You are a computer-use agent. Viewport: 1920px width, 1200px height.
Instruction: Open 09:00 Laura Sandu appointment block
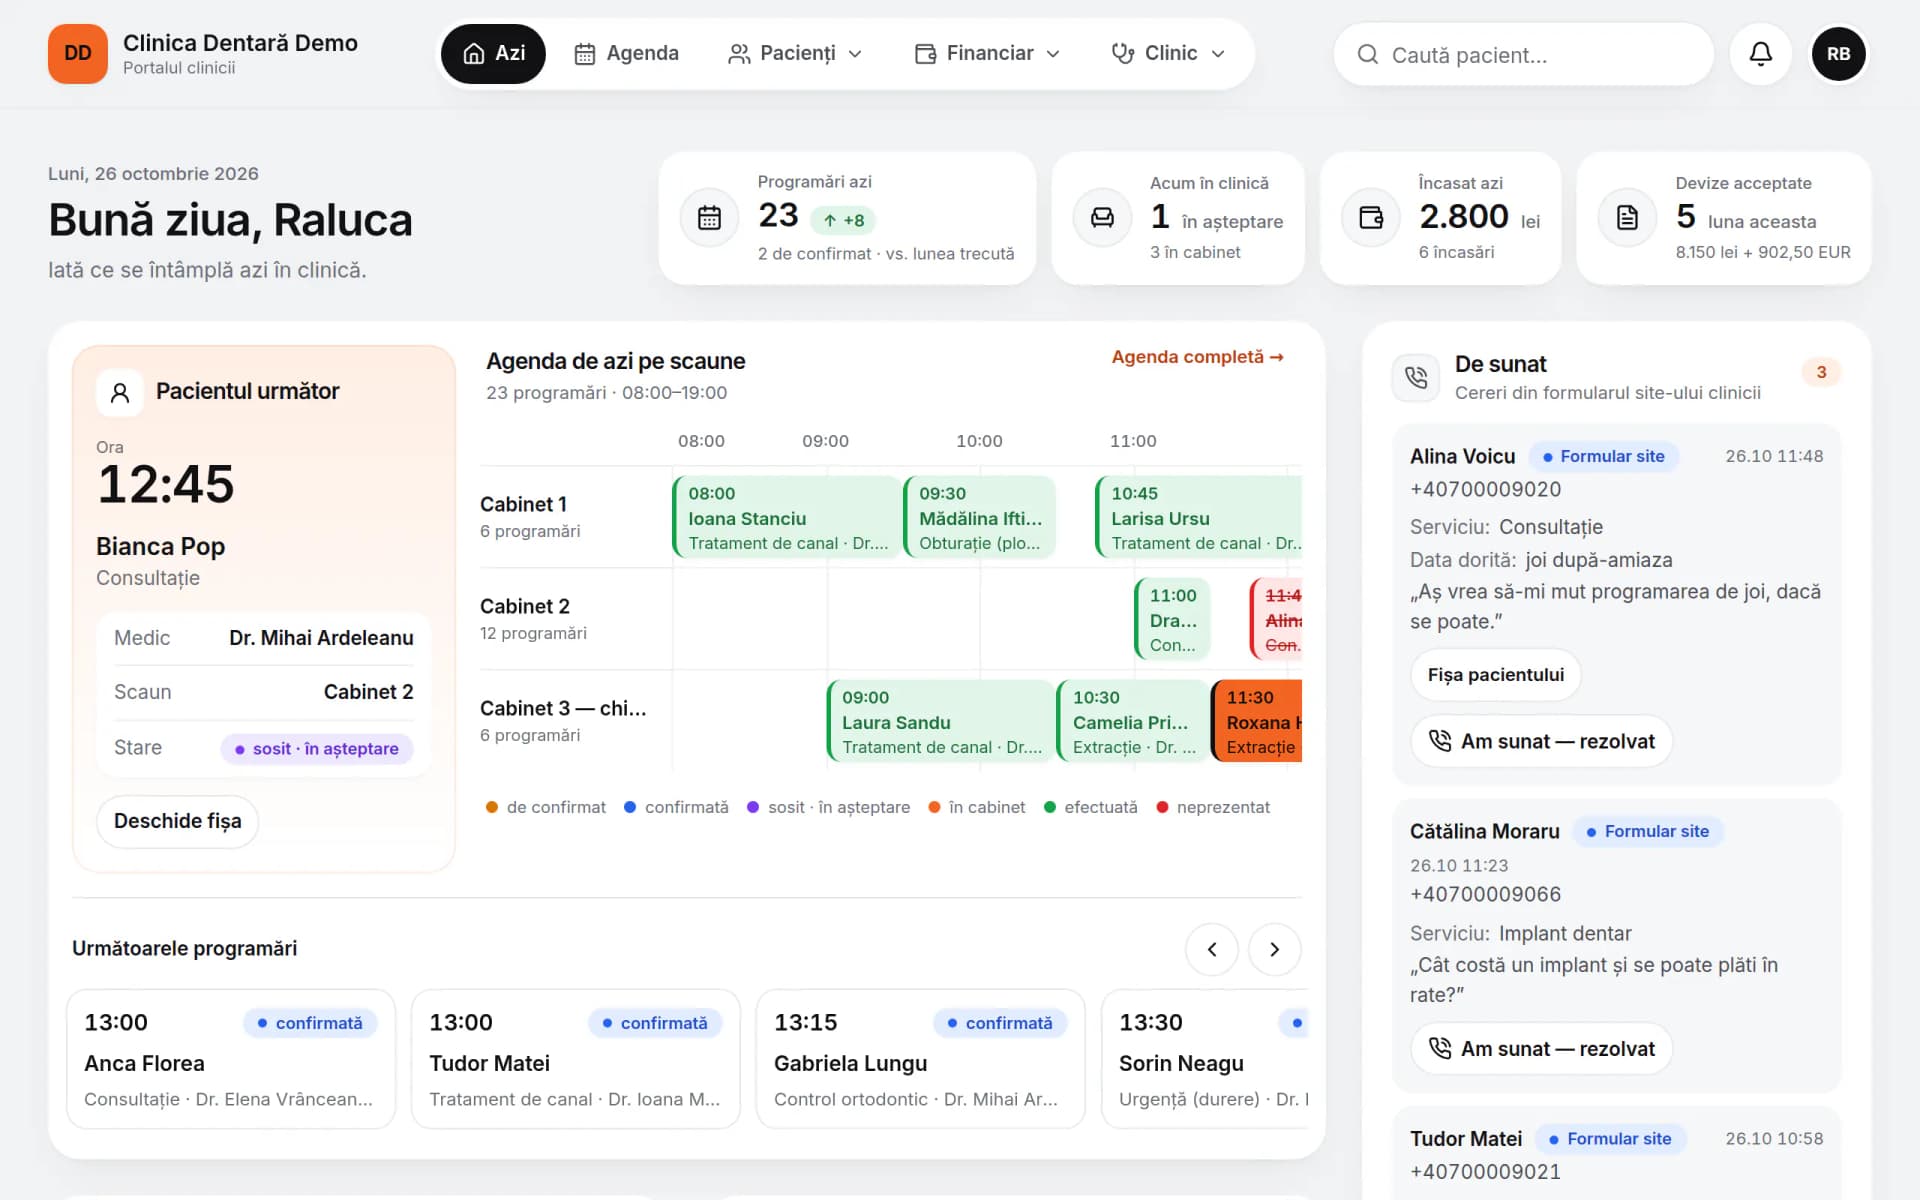[x=940, y=721]
